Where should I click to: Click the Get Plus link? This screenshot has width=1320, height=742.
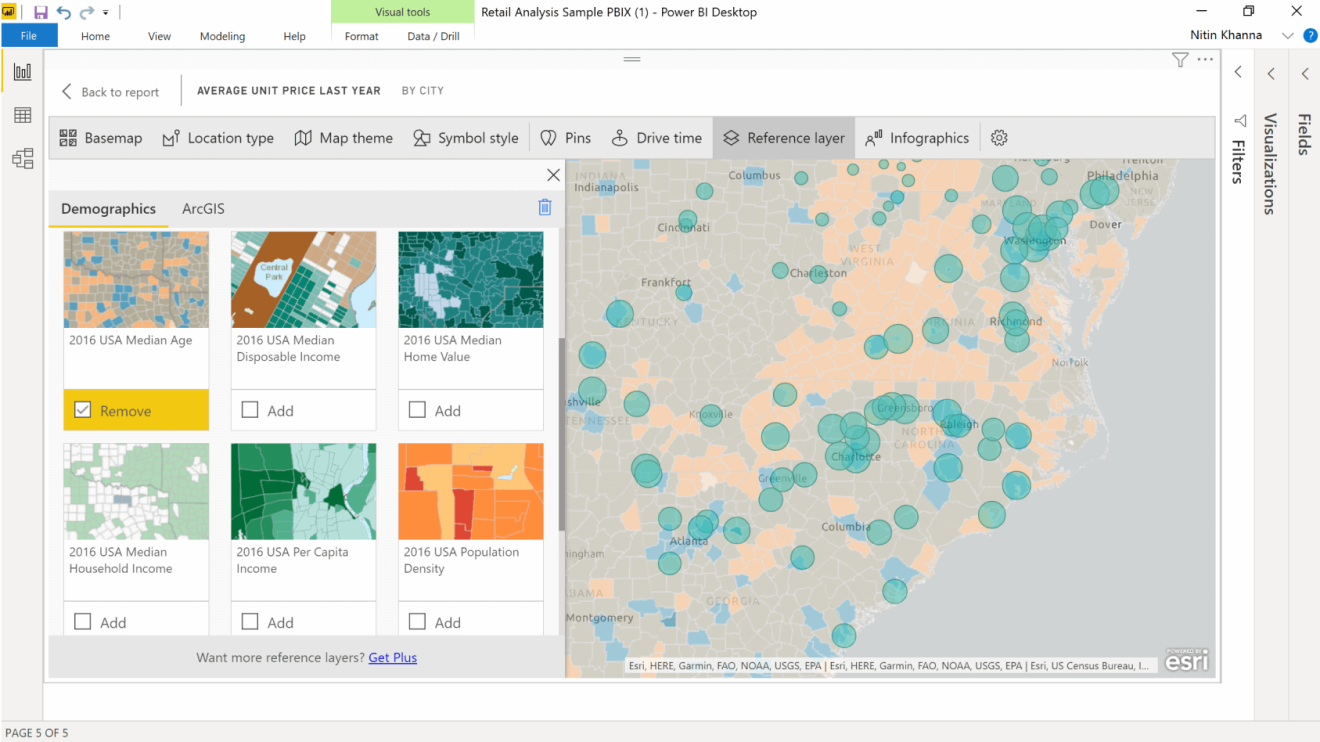[x=392, y=657]
